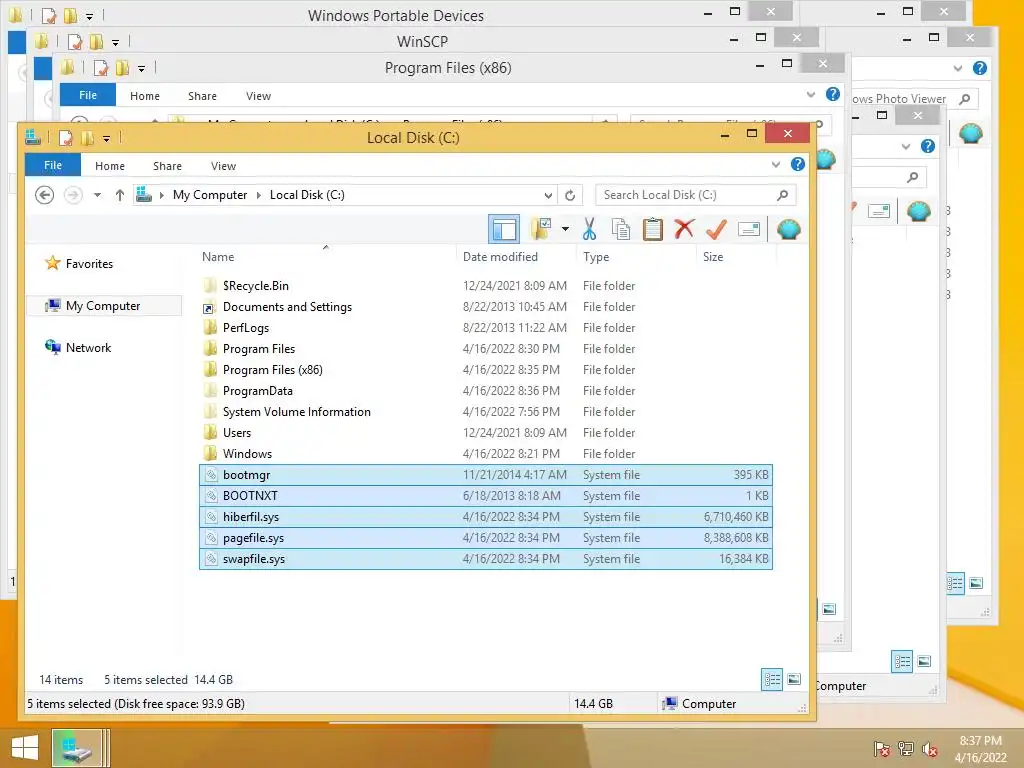The image size is (1024, 768).
Task: Click the forward navigation arrow
Action: click(73, 195)
